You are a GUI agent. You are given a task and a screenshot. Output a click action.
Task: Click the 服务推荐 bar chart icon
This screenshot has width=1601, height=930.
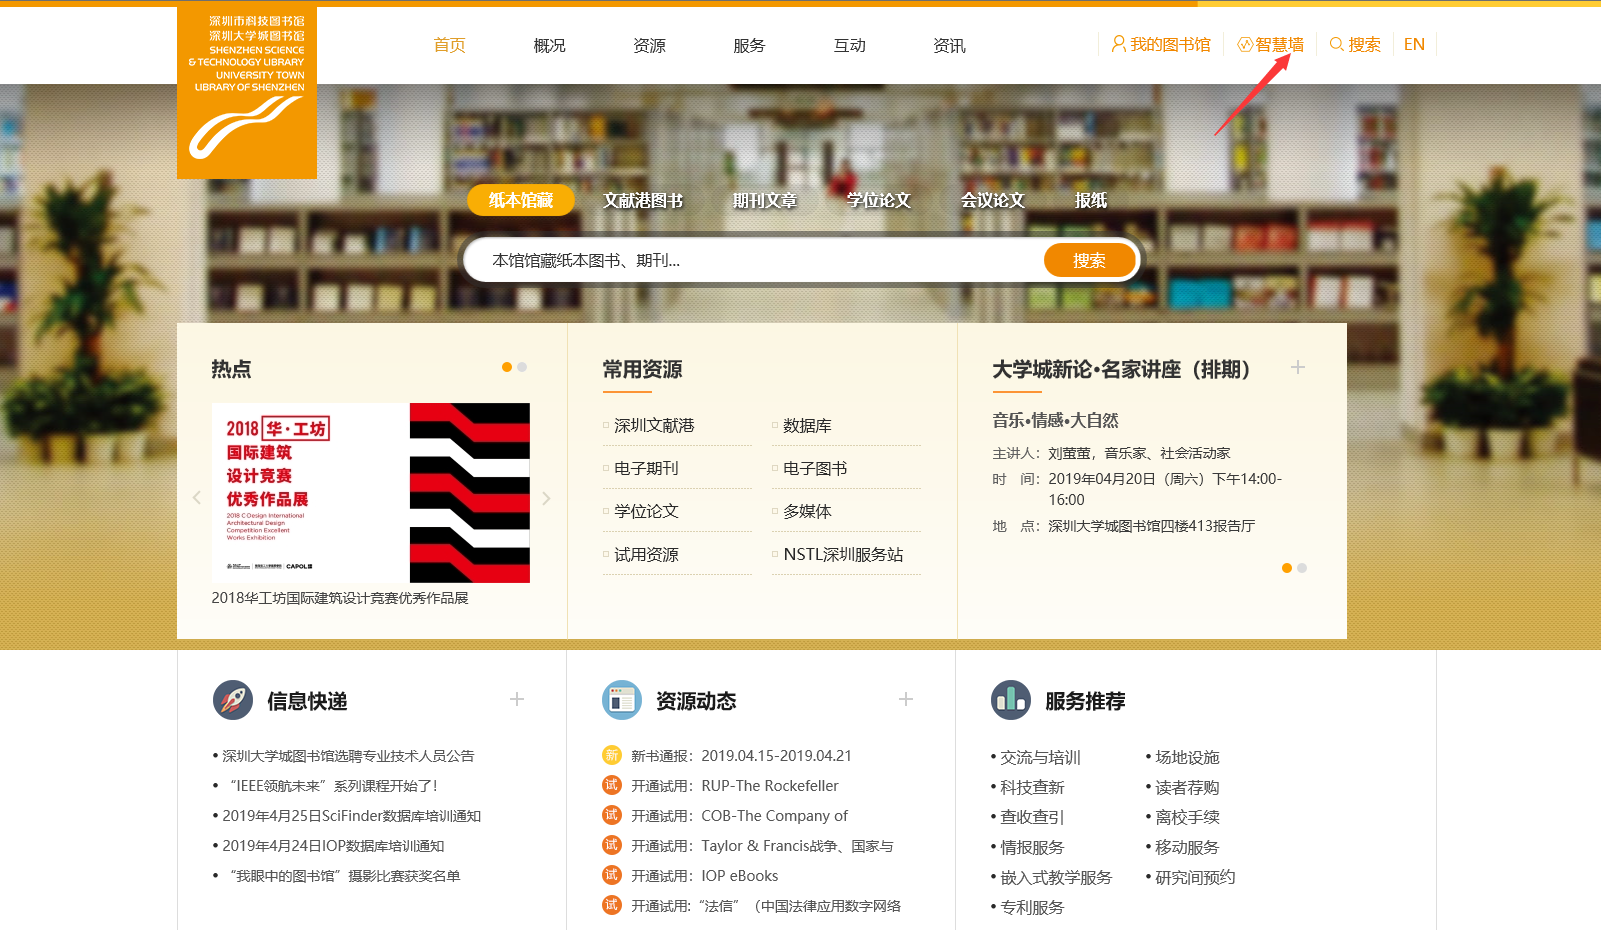[1011, 700]
